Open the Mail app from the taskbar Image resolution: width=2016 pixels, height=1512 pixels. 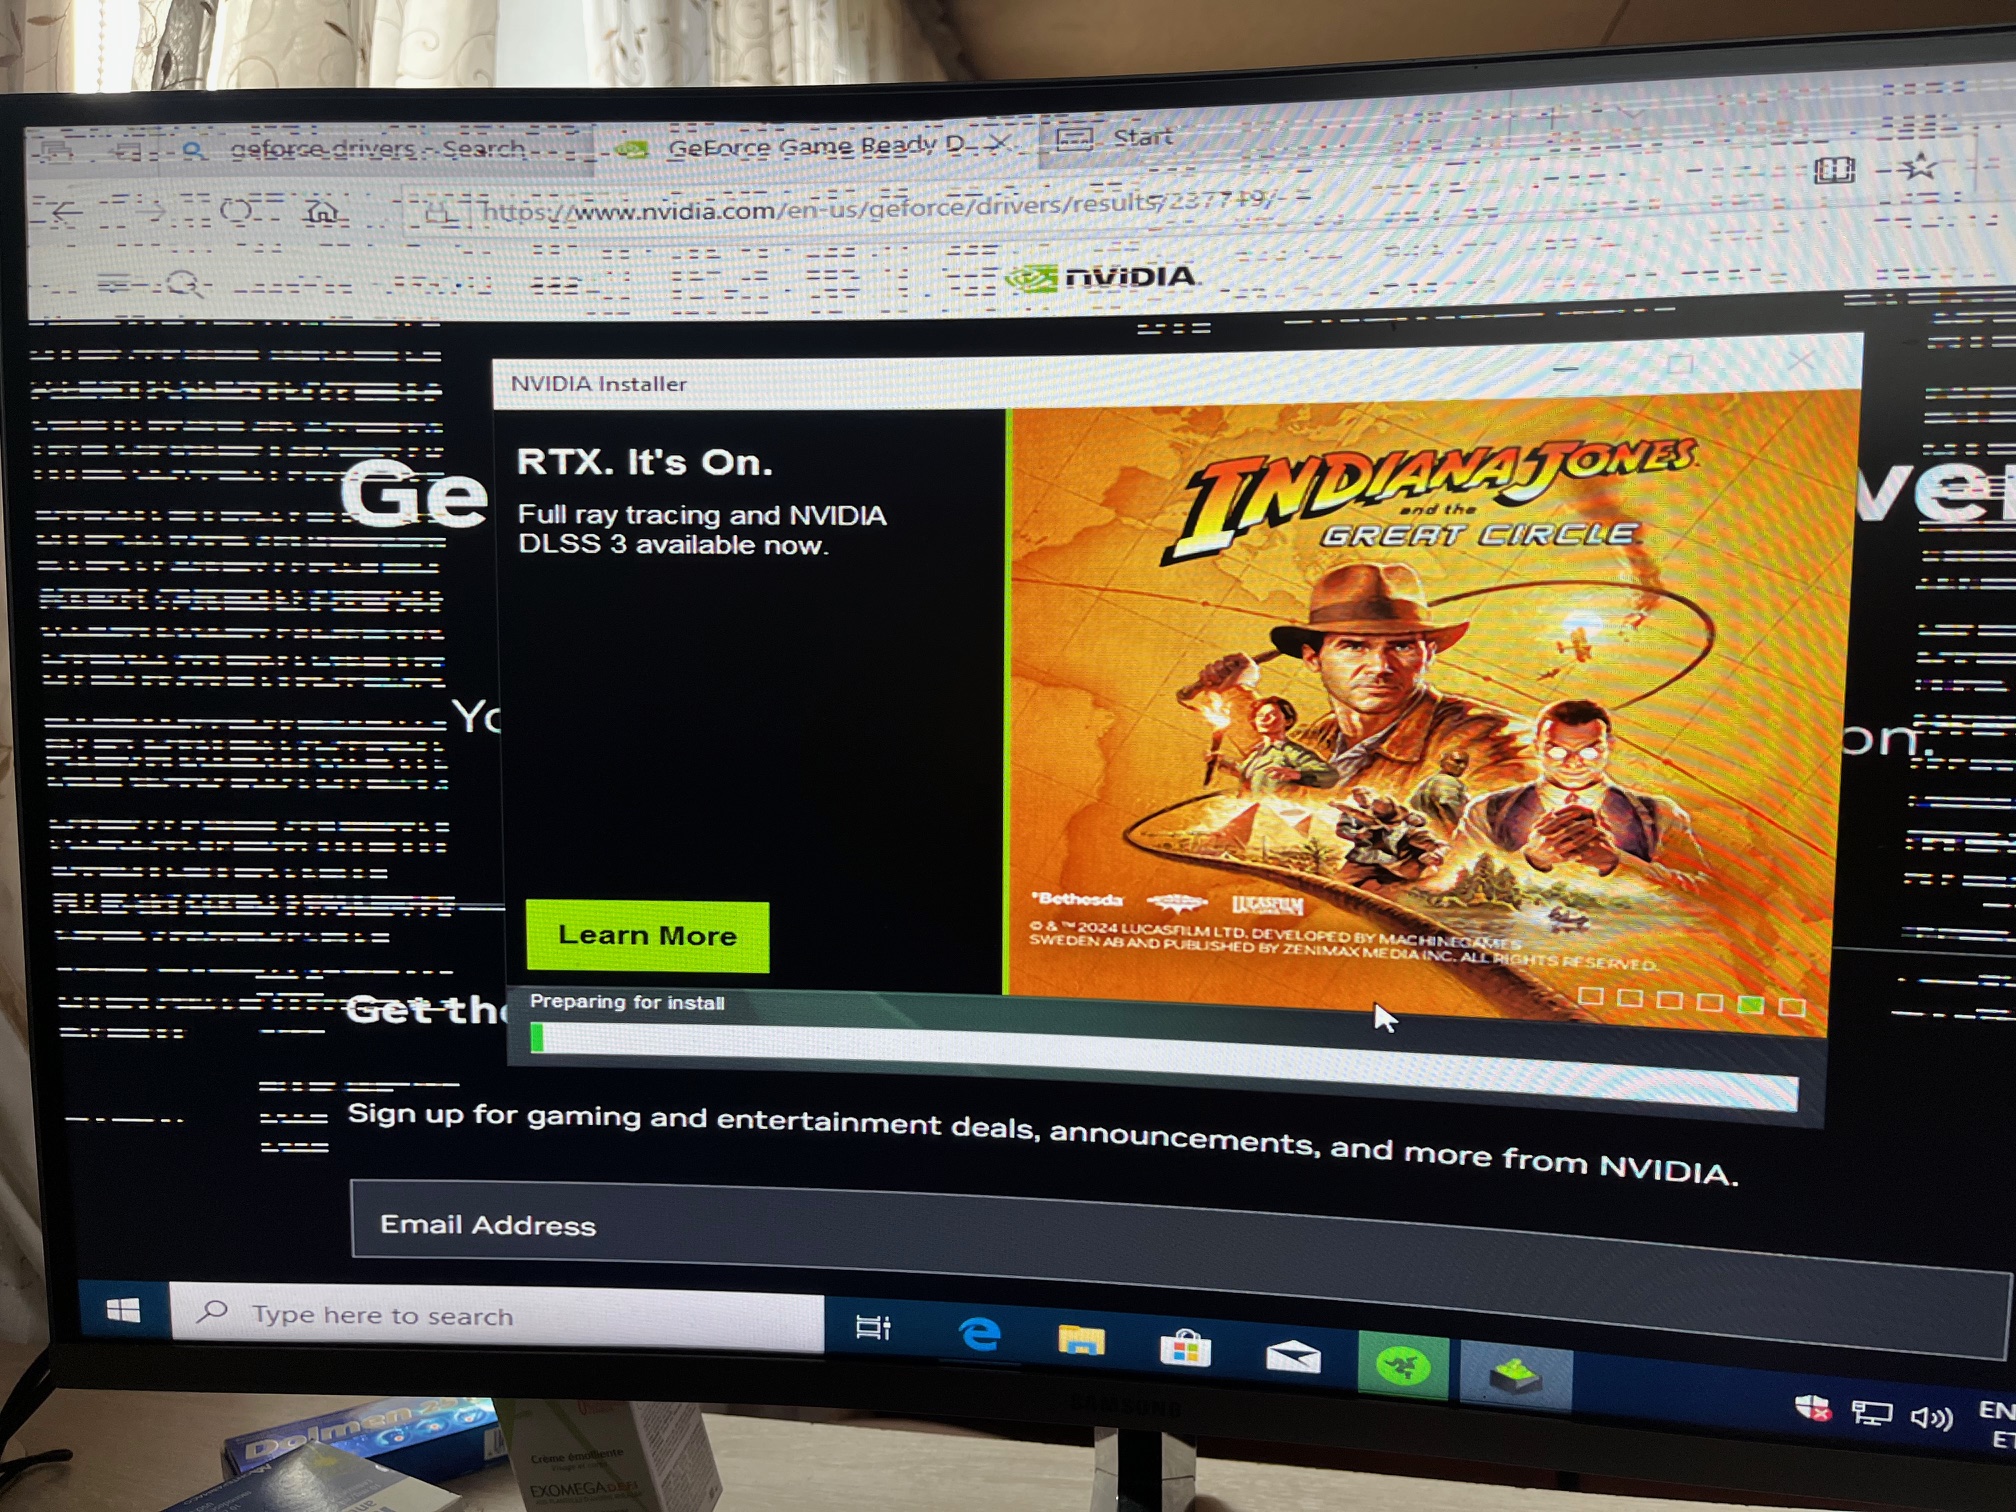[x=1293, y=1356]
